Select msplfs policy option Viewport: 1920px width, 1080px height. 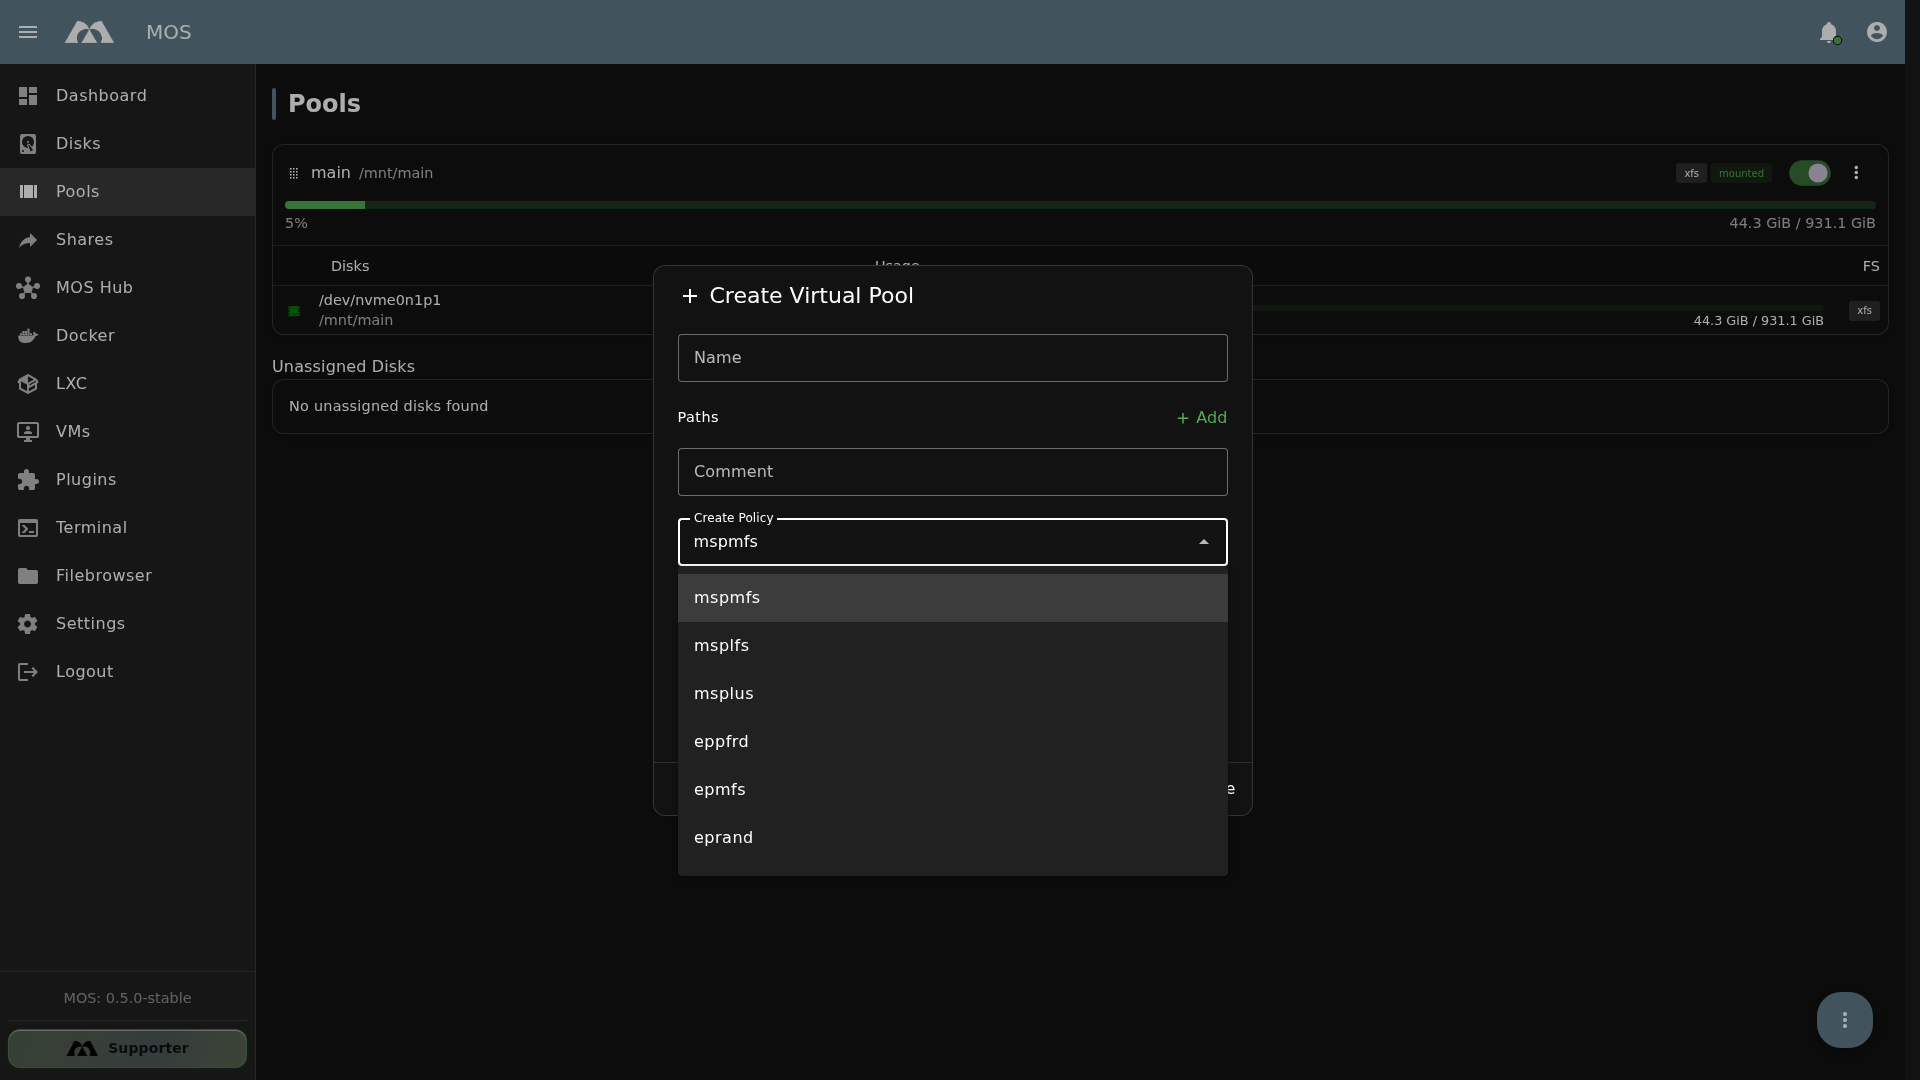click(x=953, y=646)
